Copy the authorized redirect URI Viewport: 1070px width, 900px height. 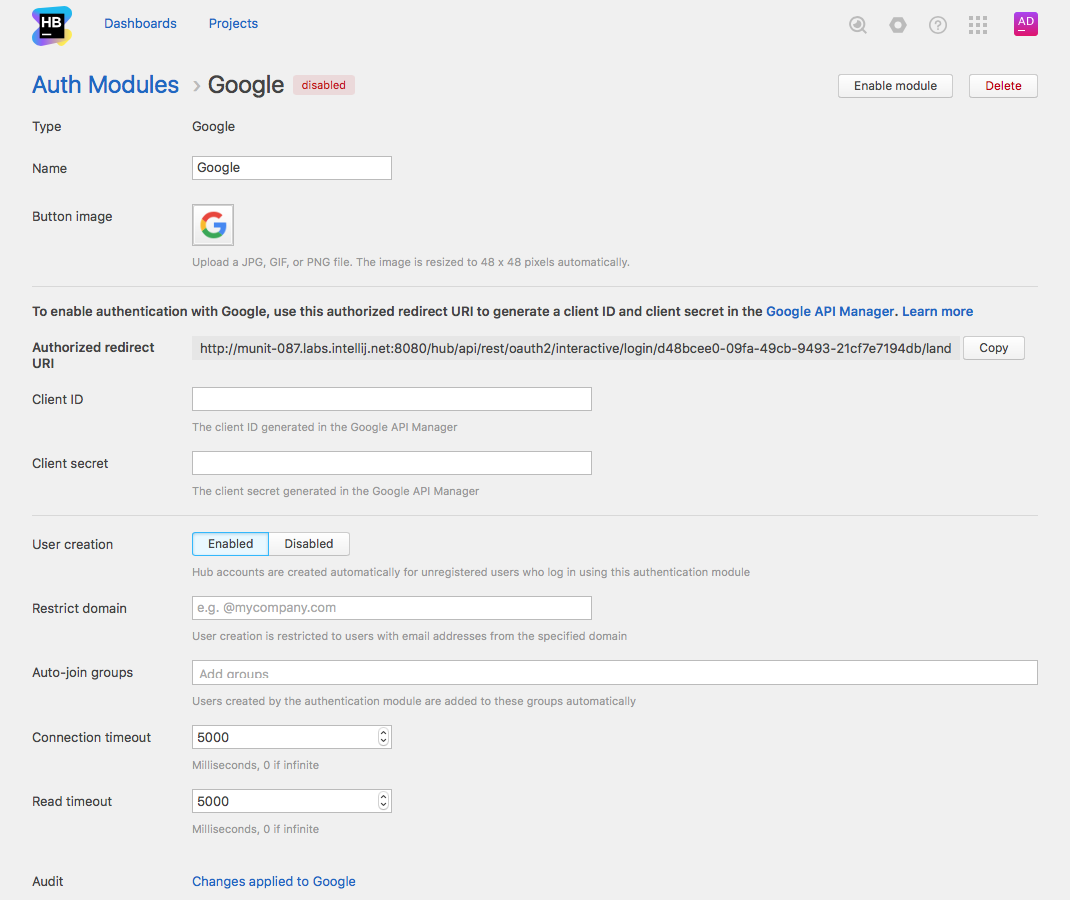993,348
